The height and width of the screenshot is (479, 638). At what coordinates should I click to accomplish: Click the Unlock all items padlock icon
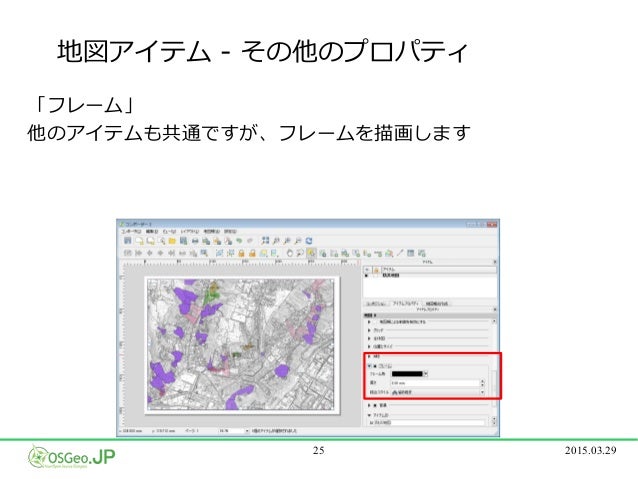coord(252,253)
